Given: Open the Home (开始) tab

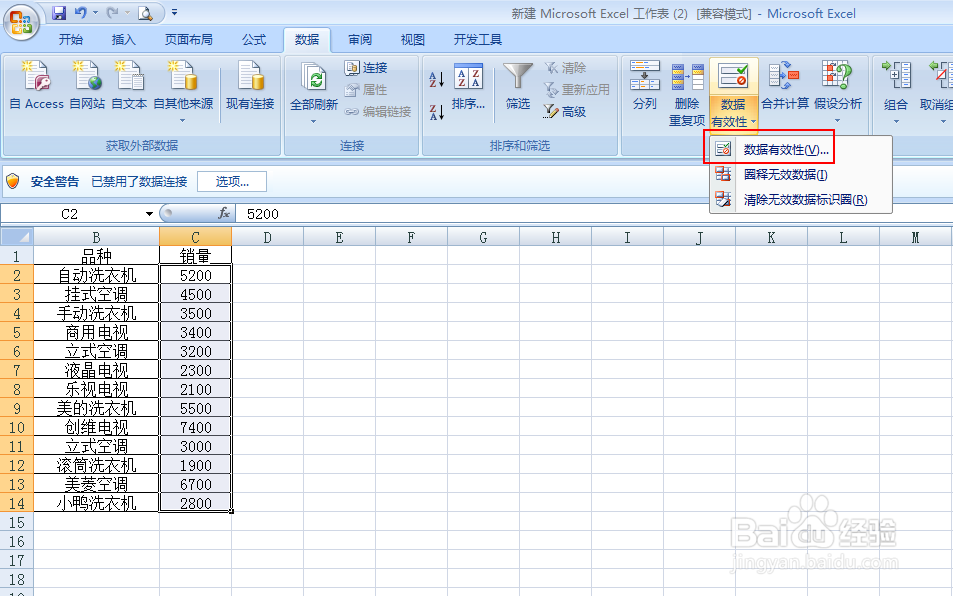Looking at the screenshot, I should click(x=71, y=39).
